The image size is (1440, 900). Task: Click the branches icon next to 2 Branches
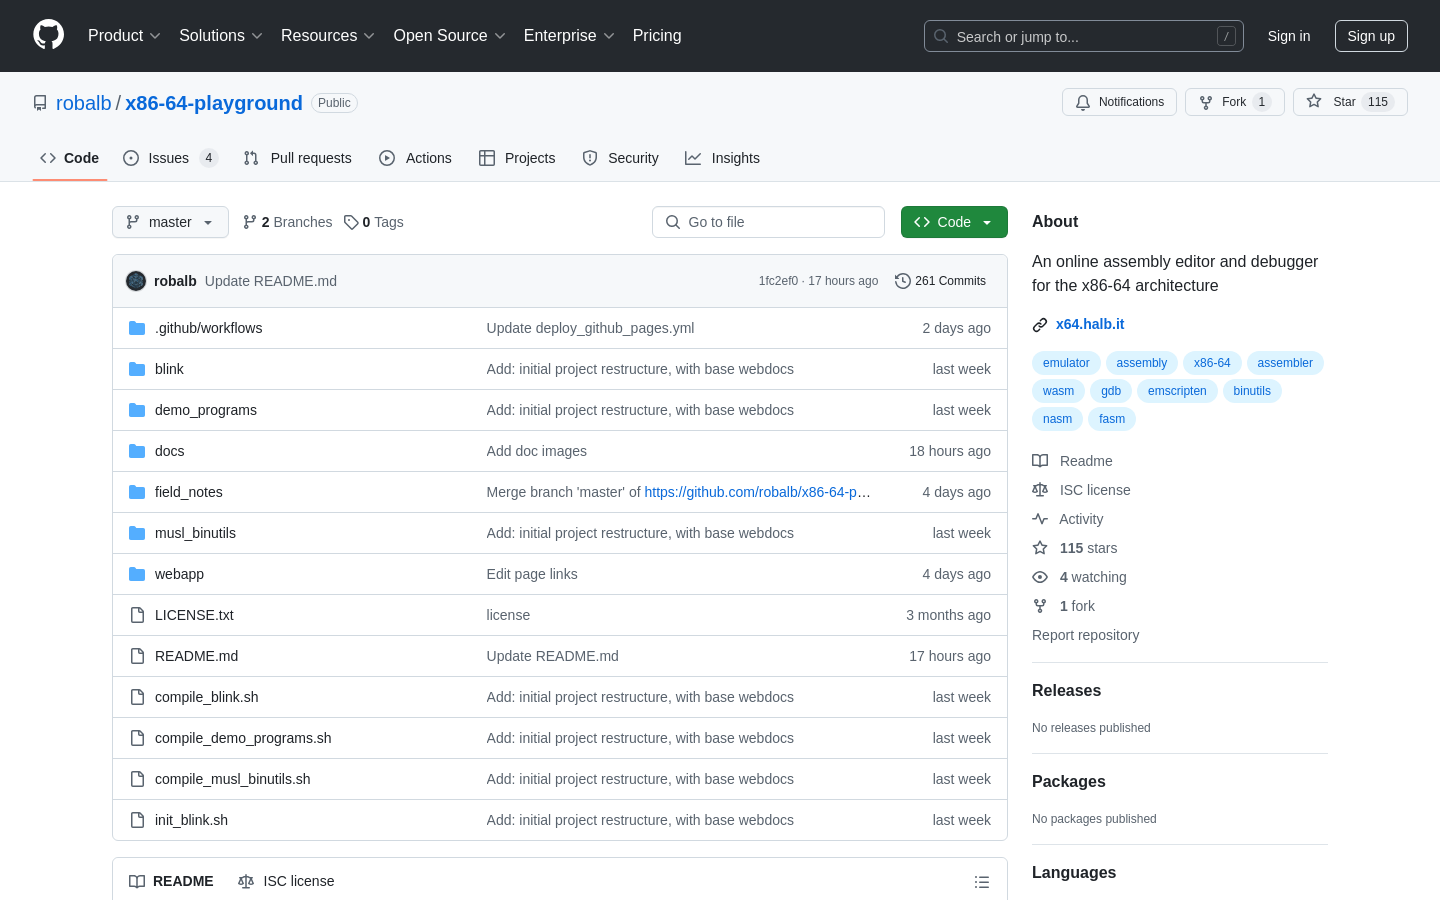coord(250,222)
